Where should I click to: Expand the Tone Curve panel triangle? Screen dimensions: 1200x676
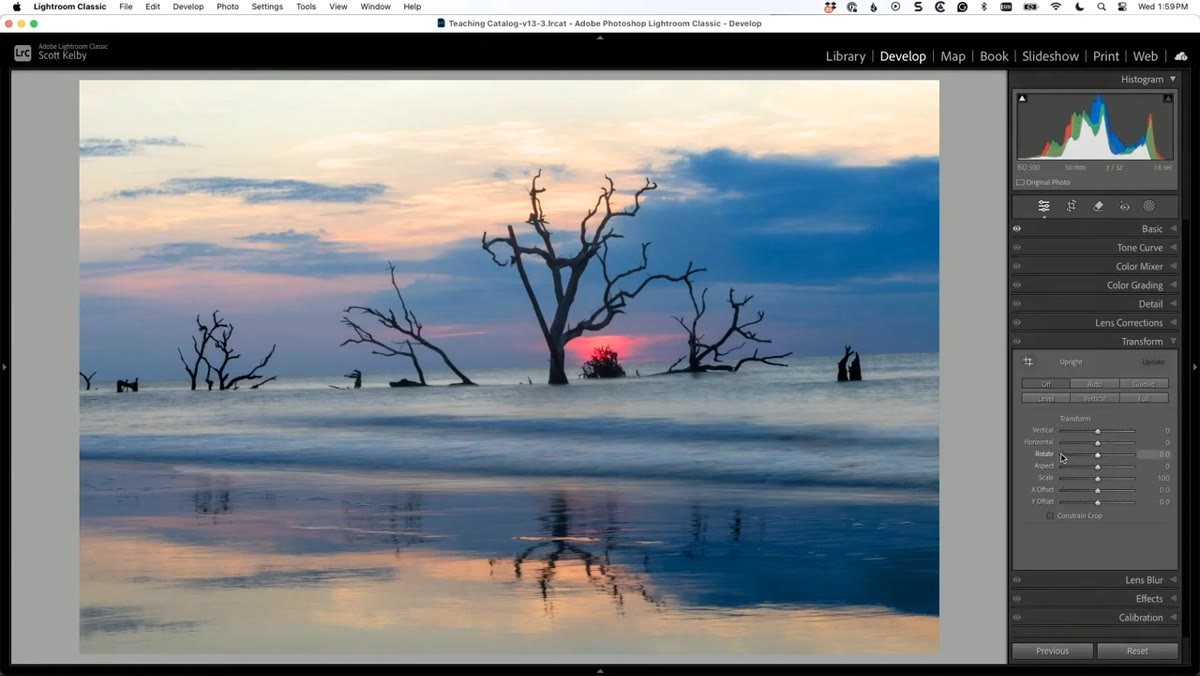coord(1173,248)
